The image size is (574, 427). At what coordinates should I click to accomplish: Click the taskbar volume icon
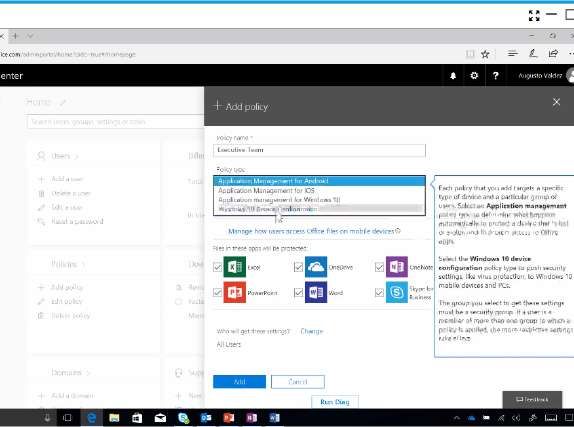pos(516,418)
